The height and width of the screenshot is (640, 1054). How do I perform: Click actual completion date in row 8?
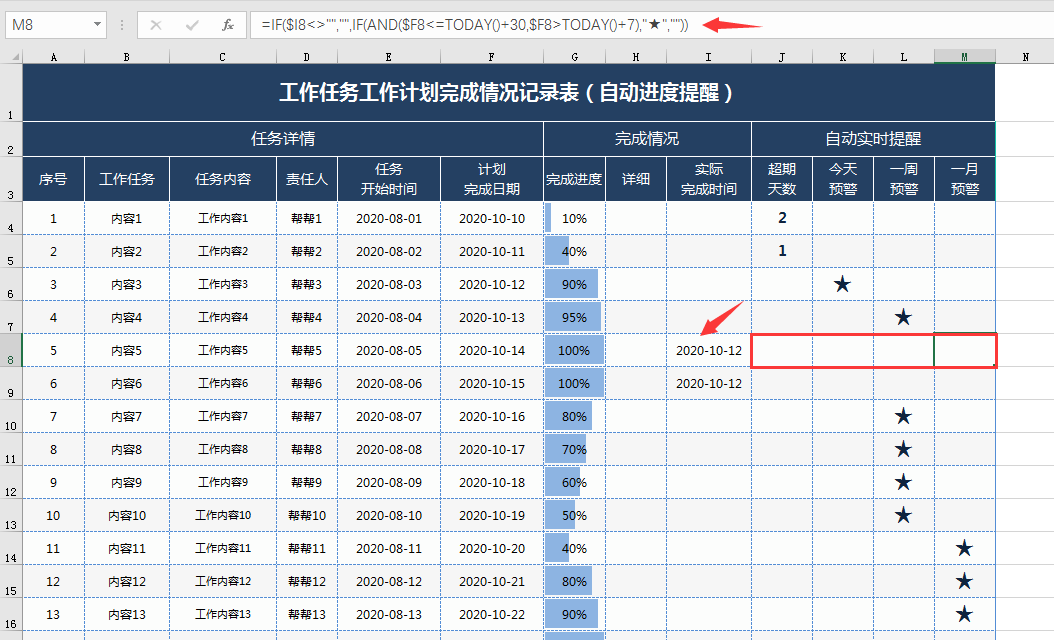click(708, 350)
